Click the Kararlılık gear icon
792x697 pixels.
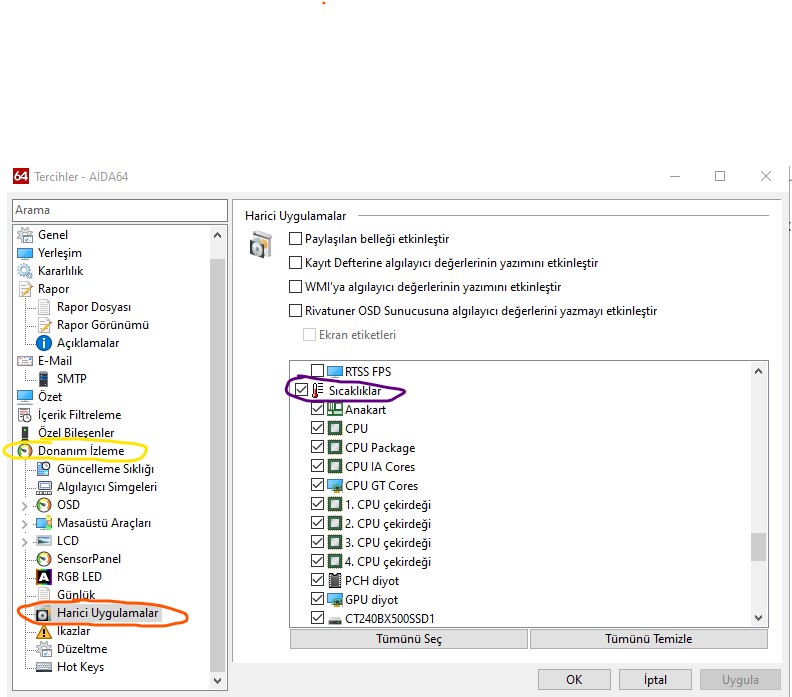tap(25, 271)
